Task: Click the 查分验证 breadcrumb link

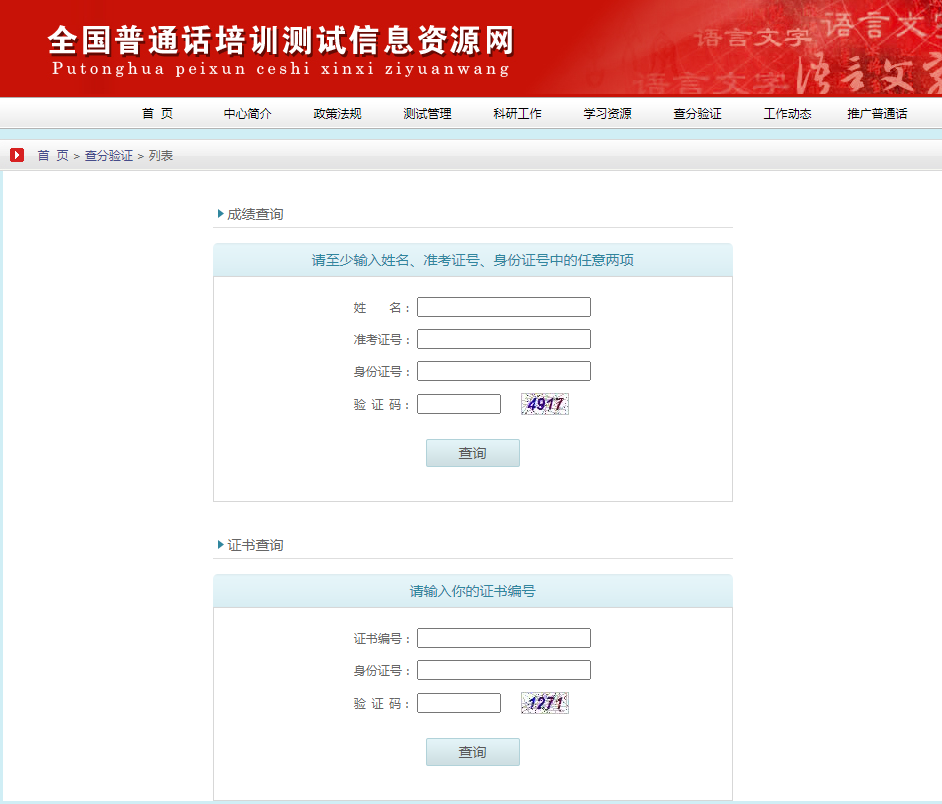Action: coord(108,156)
